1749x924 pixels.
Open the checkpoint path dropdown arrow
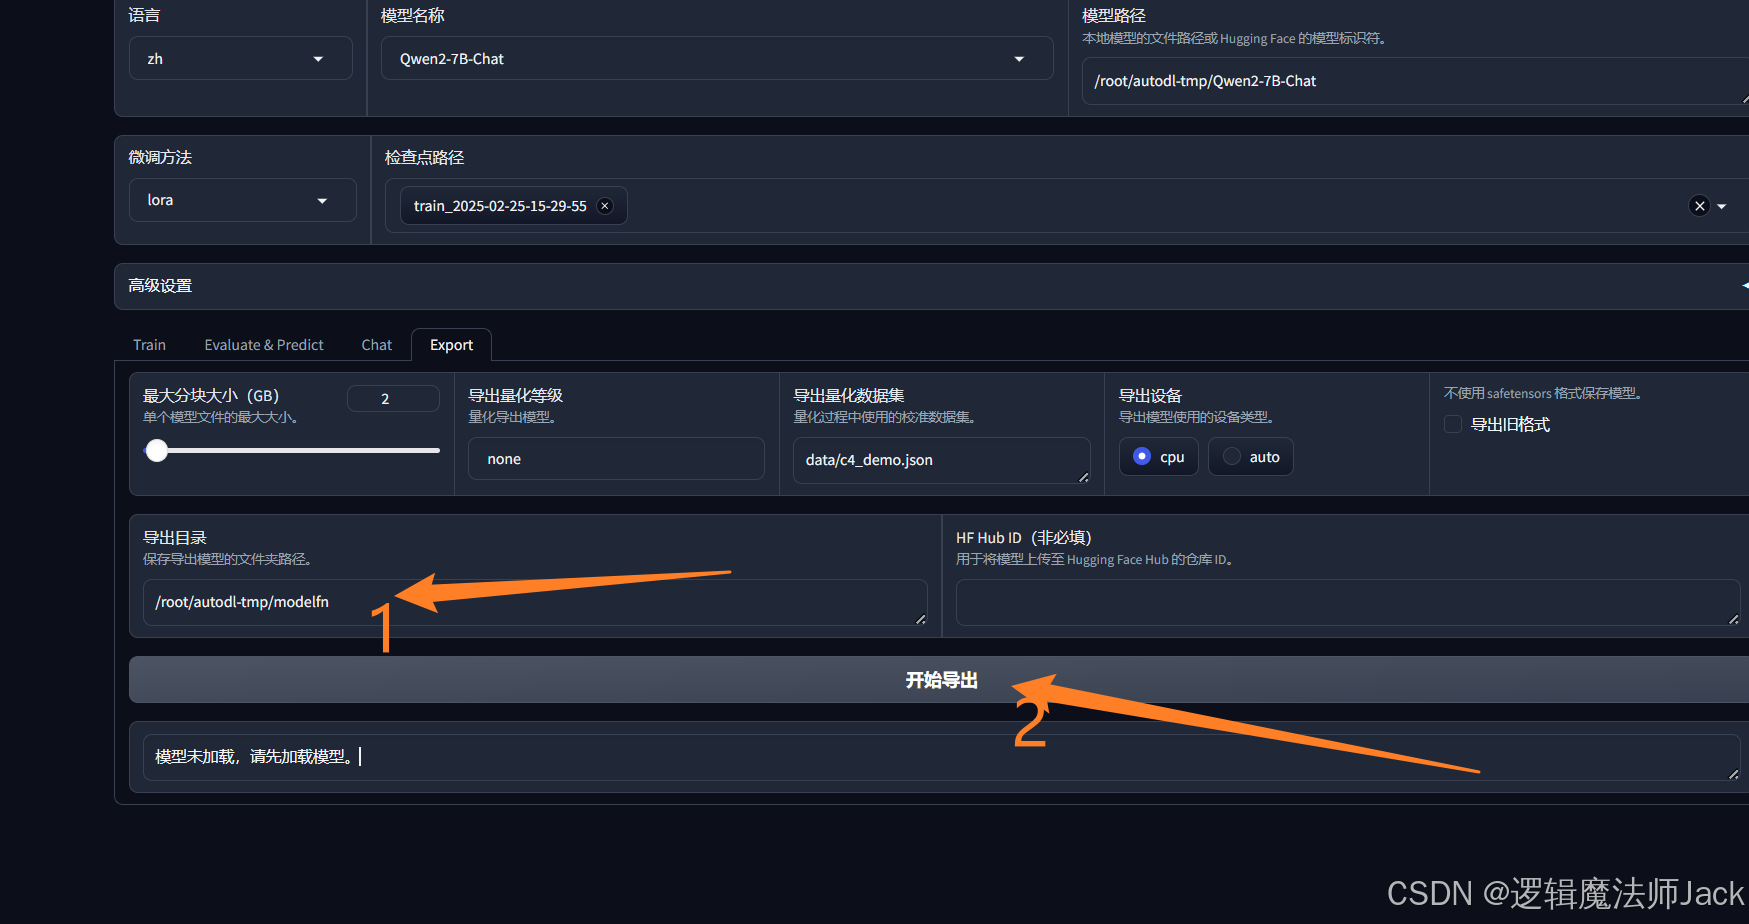click(x=1722, y=206)
